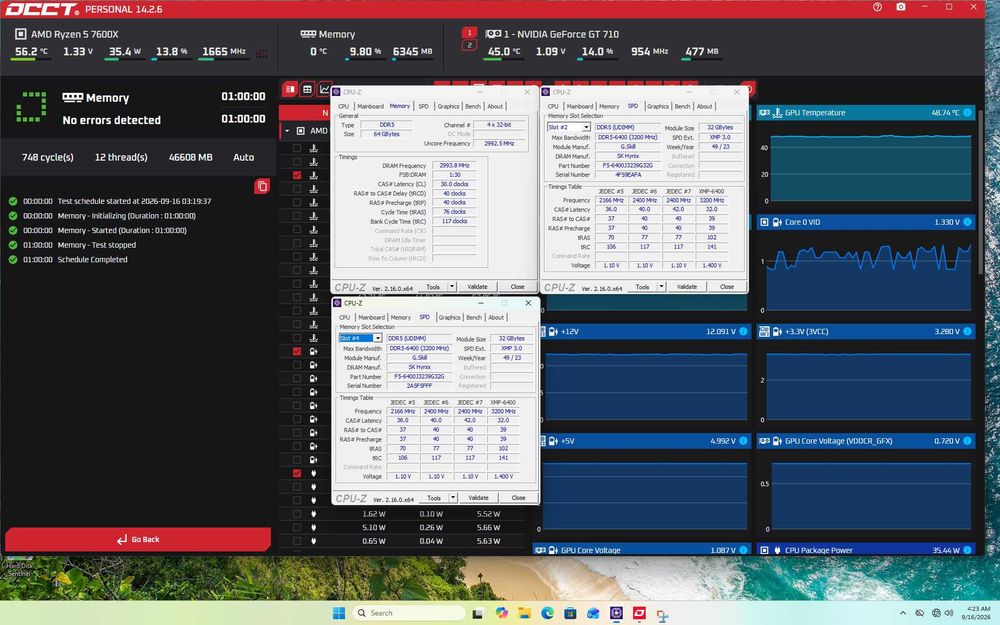Viewport: 1000px width, 625px height.
Task: Select DRAM Frequency value 2993.8 MHz
Action: [454, 165]
